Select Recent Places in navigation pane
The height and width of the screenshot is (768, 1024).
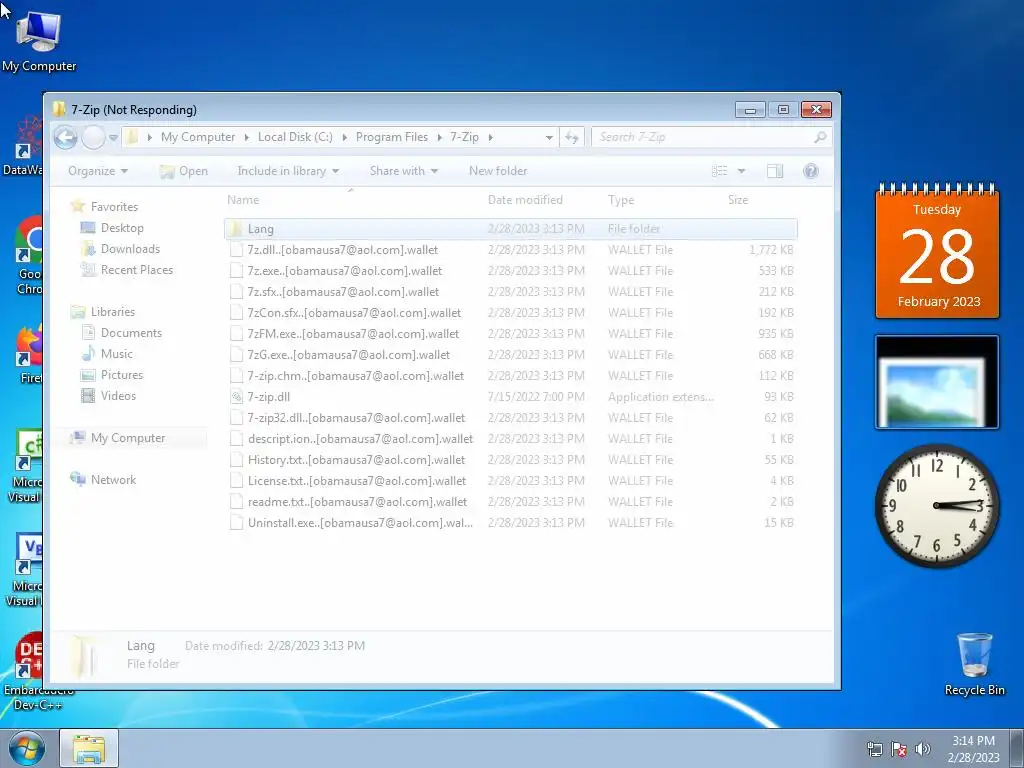[136, 270]
